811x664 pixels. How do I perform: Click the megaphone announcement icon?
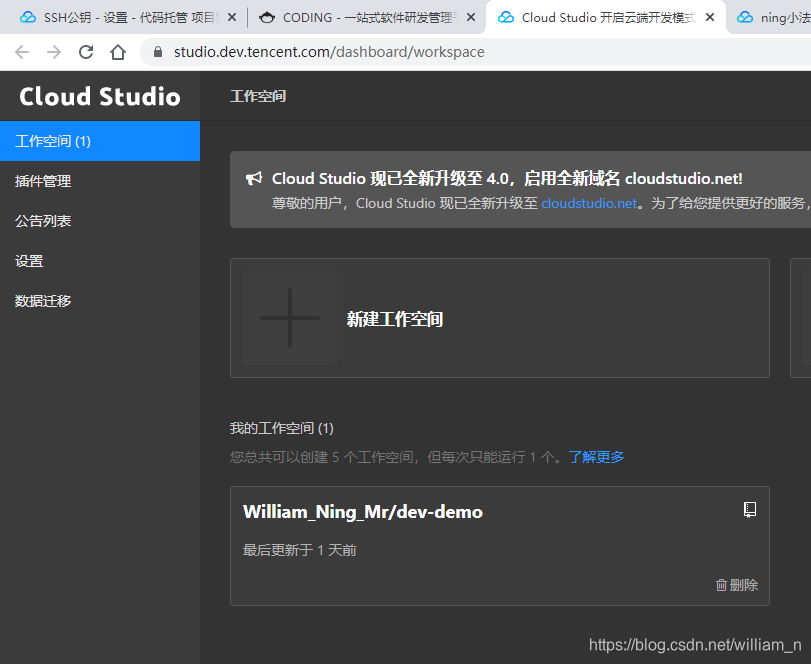click(254, 178)
